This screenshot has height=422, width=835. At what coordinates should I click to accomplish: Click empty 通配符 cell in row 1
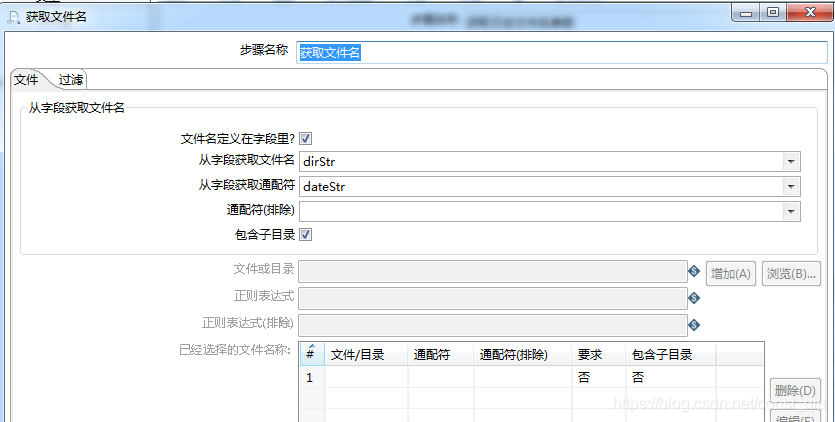click(x=441, y=377)
